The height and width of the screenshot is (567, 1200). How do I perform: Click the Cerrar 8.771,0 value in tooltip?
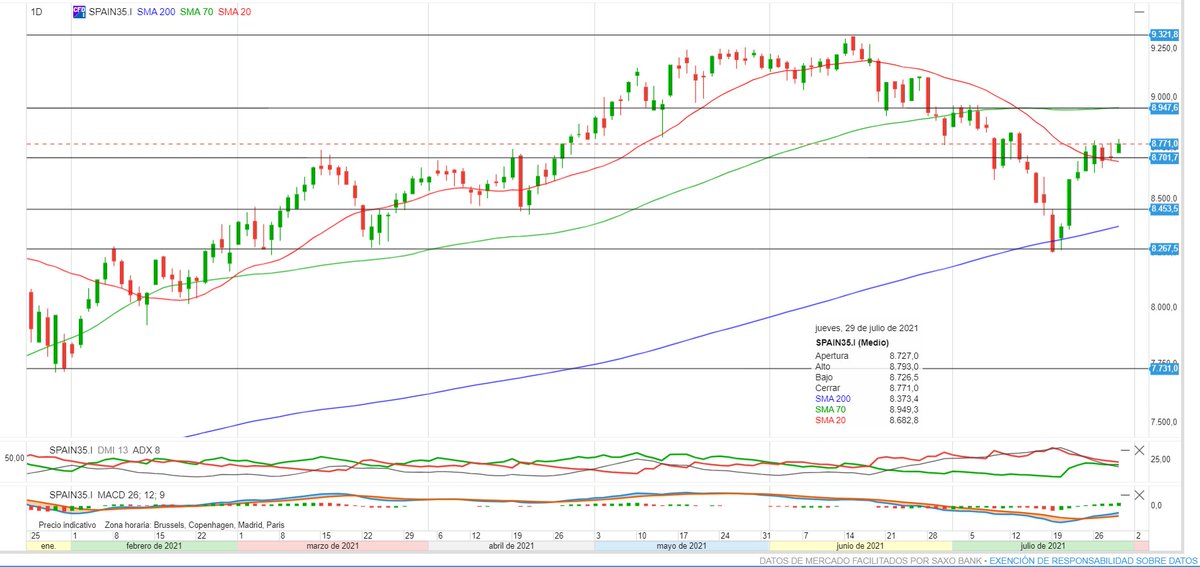click(x=903, y=387)
